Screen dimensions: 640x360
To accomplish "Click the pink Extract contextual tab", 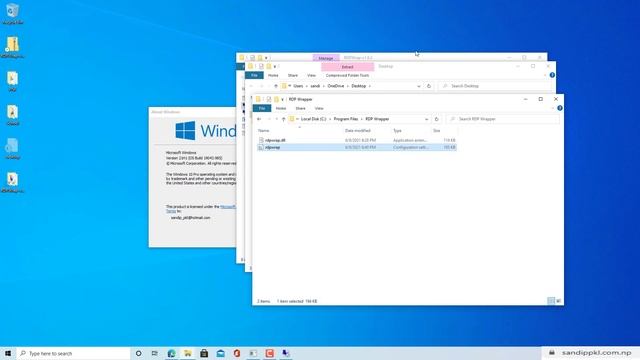I will [x=347, y=67].
